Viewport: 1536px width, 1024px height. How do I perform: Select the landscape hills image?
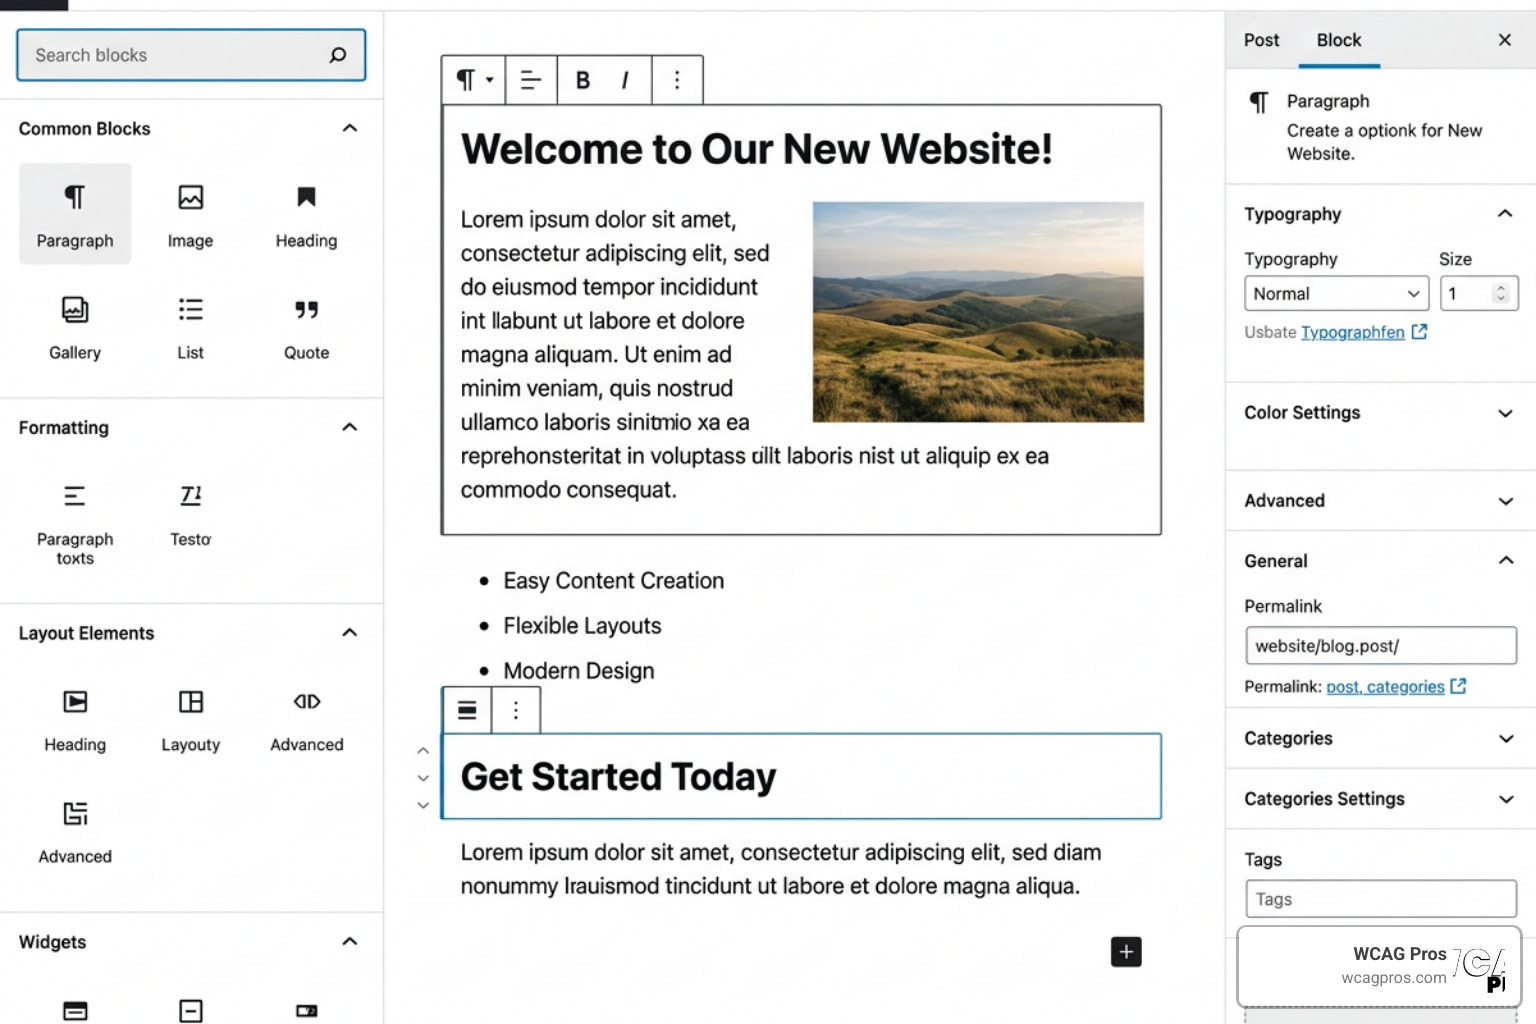(978, 312)
